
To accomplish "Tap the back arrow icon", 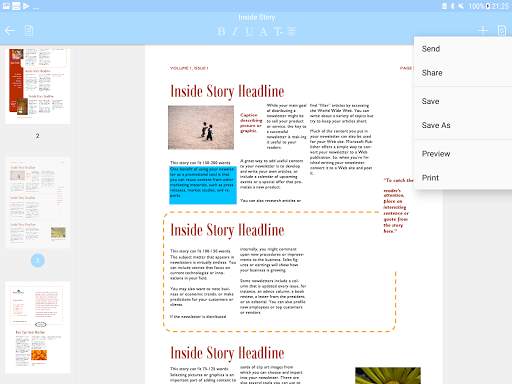I will 10,31.
